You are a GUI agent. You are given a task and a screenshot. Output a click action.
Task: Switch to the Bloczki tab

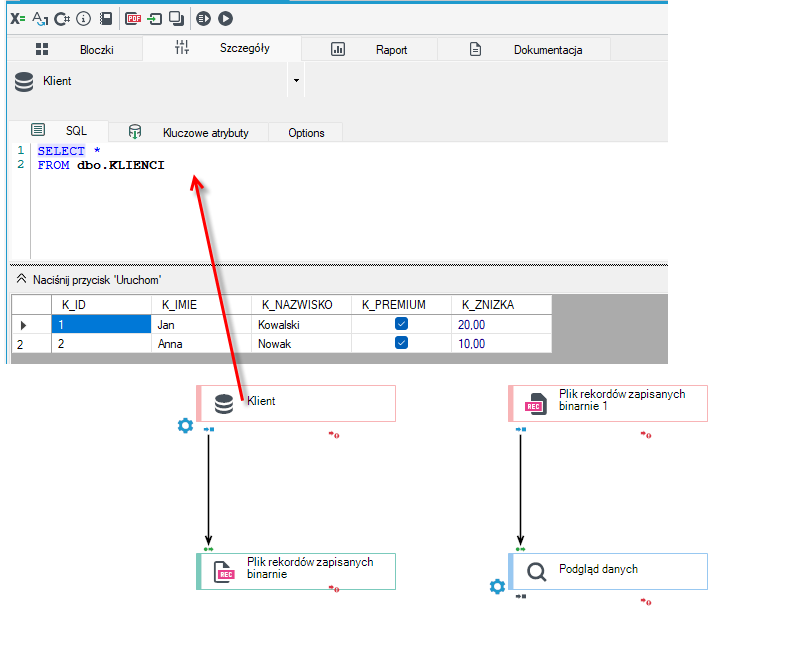tap(75, 49)
